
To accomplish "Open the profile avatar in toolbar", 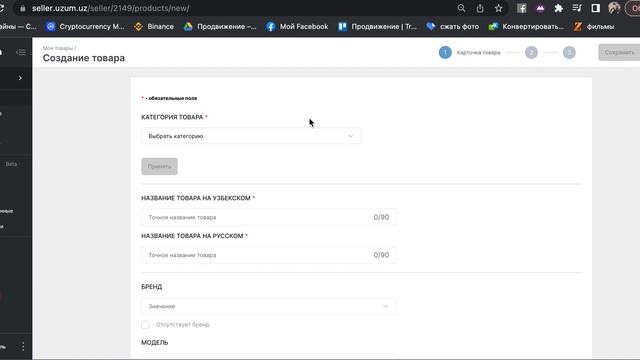I will click(614, 8).
